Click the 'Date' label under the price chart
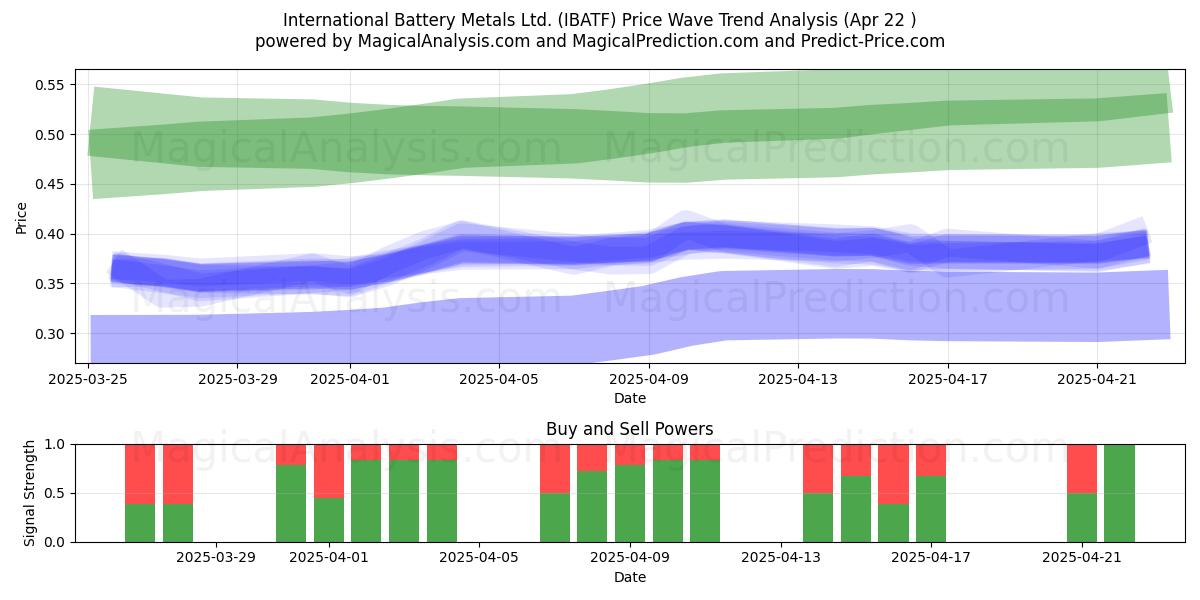1200x600 pixels. [630, 398]
